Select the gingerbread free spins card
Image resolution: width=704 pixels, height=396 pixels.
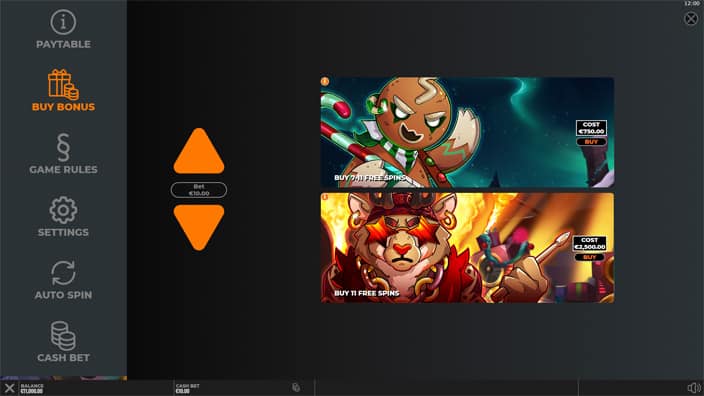coord(467,132)
